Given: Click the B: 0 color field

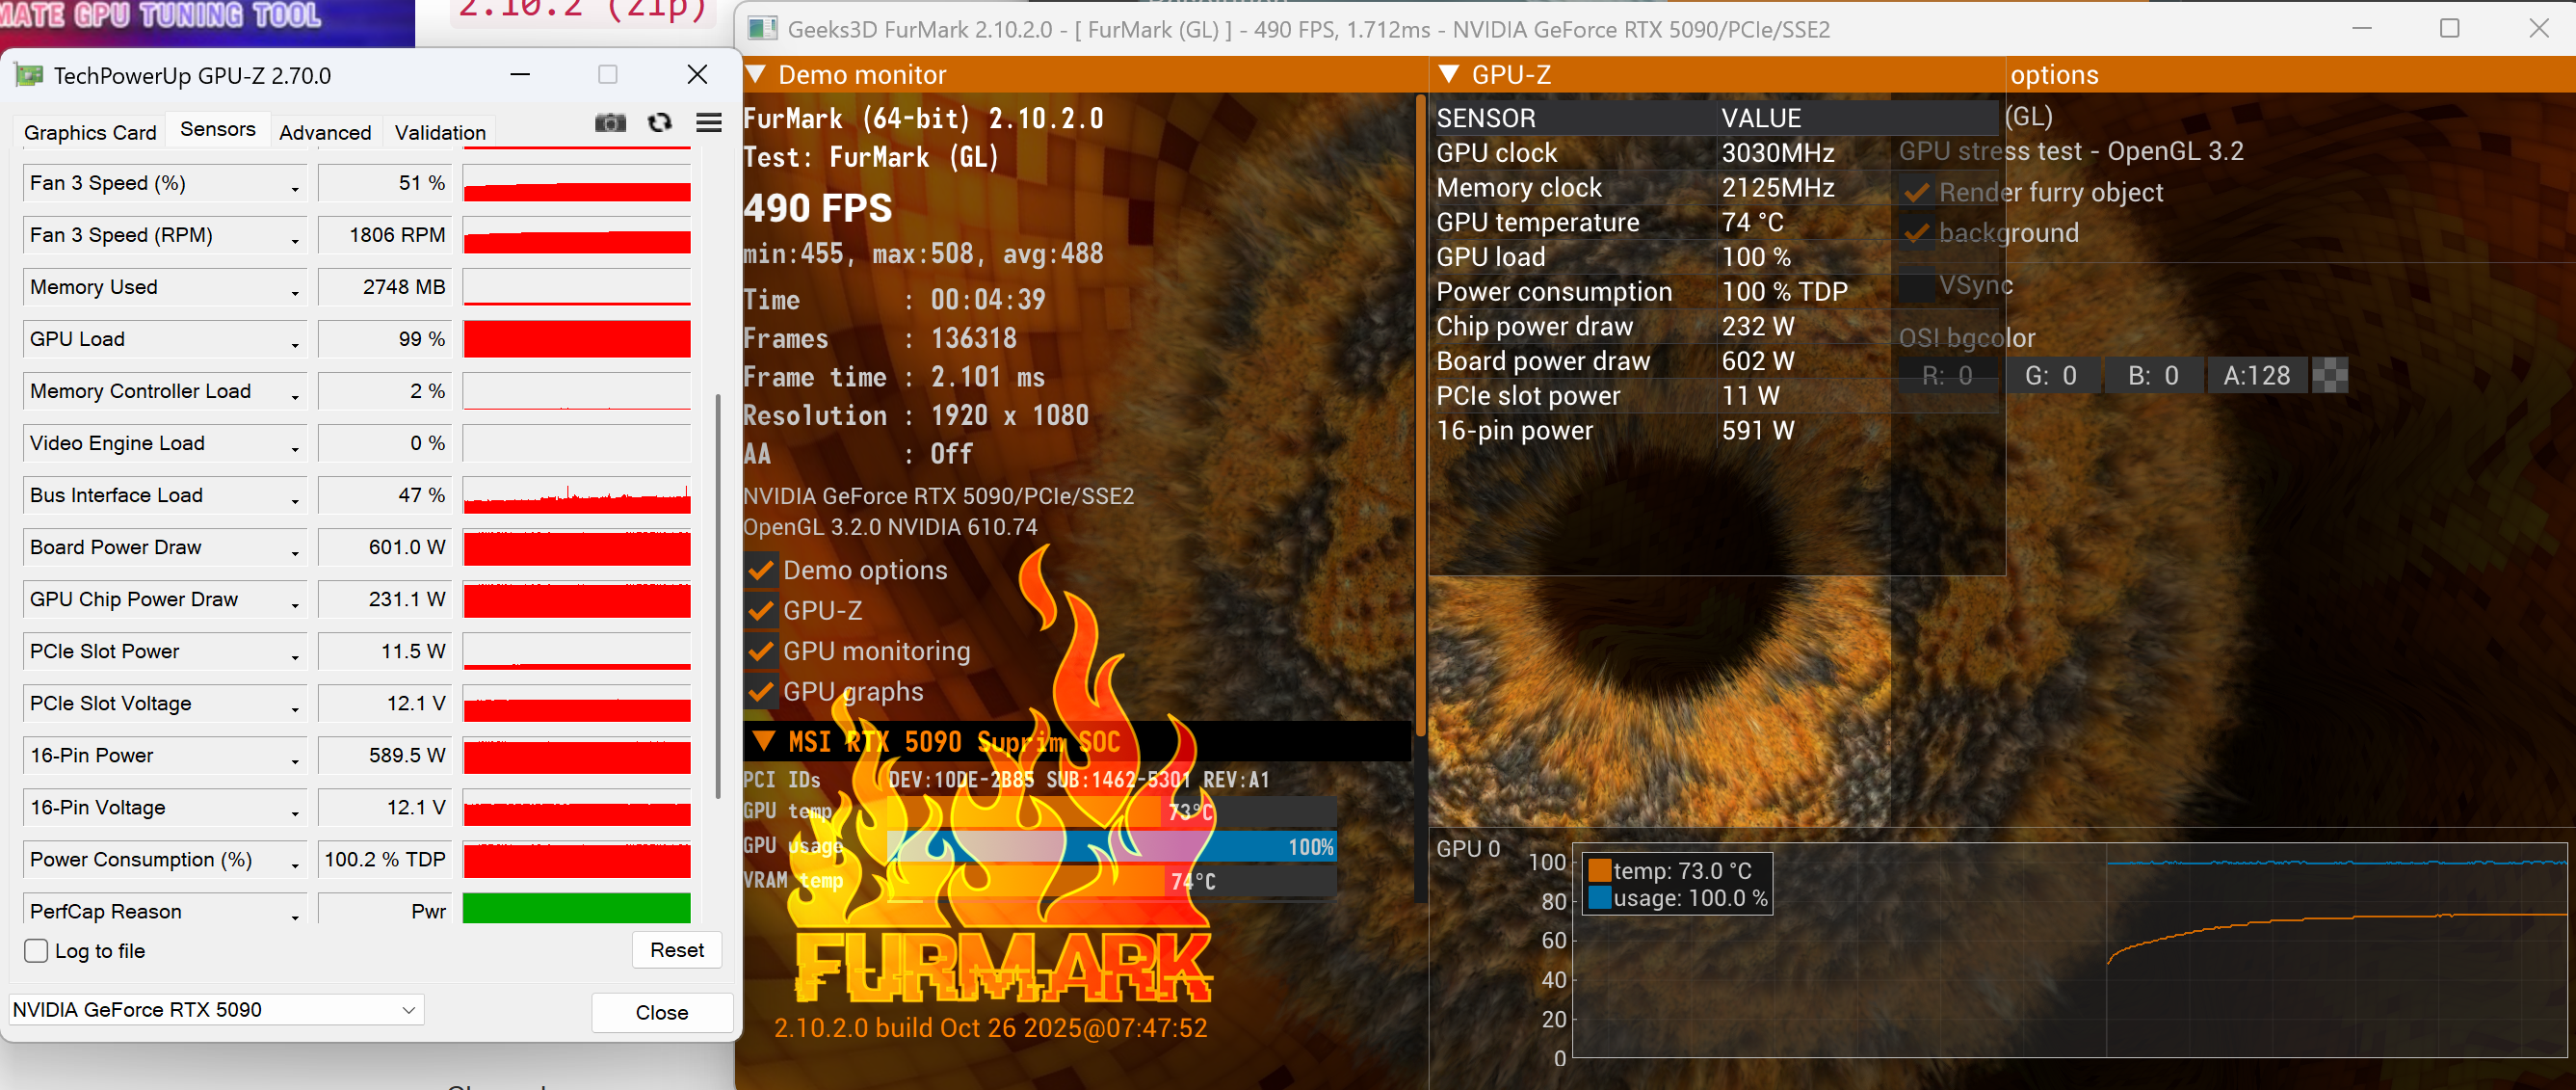Looking at the screenshot, I should point(2154,375).
